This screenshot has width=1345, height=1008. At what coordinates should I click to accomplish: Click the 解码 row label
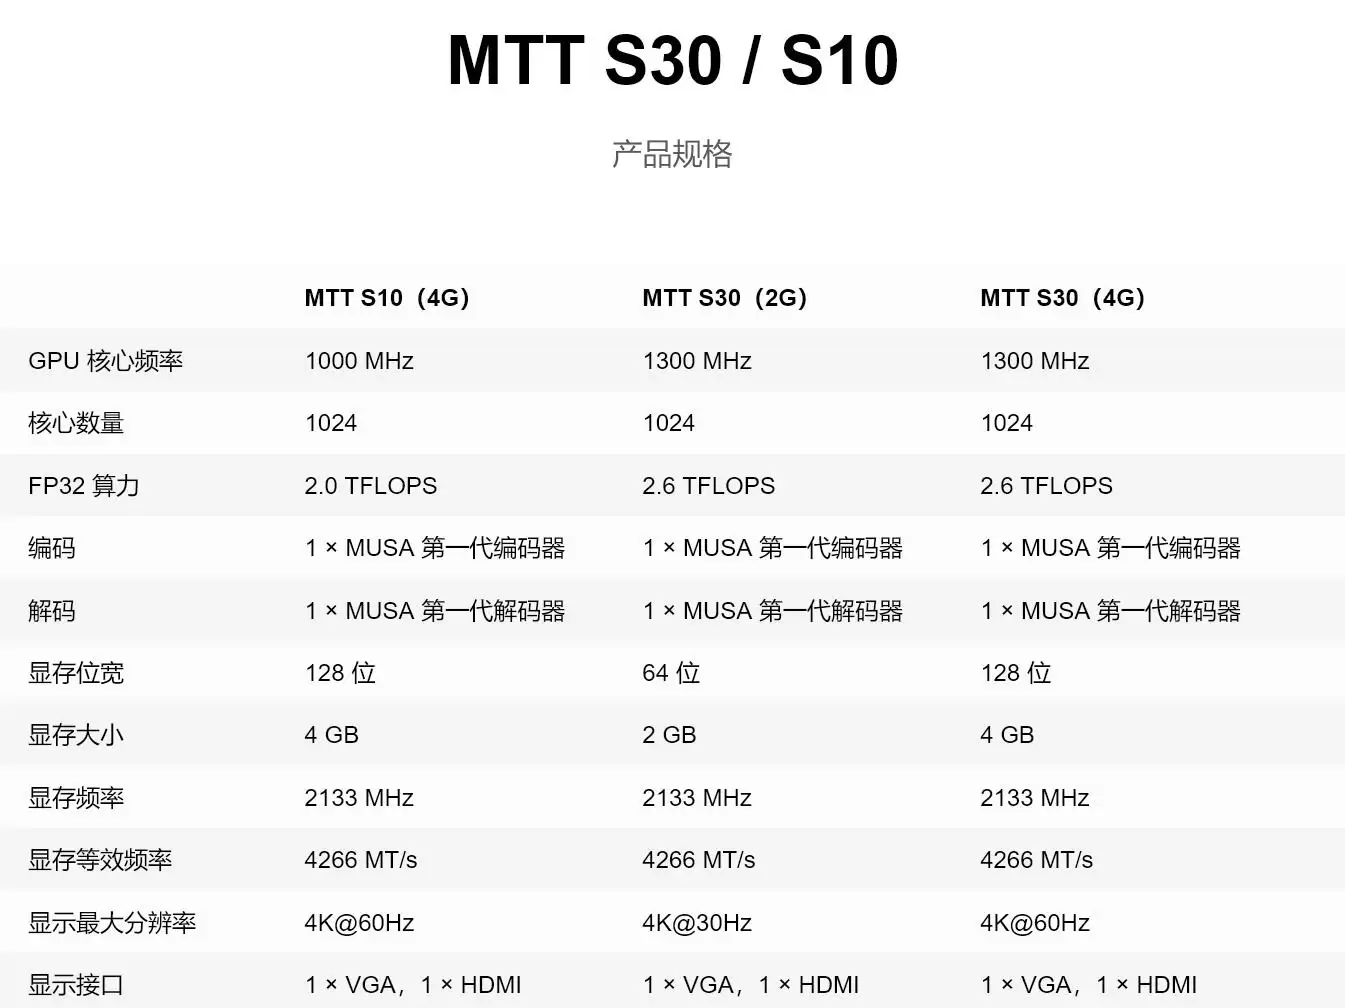tap(52, 611)
